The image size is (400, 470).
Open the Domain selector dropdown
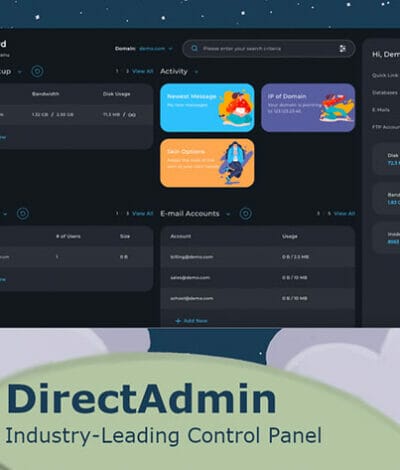[156, 49]
